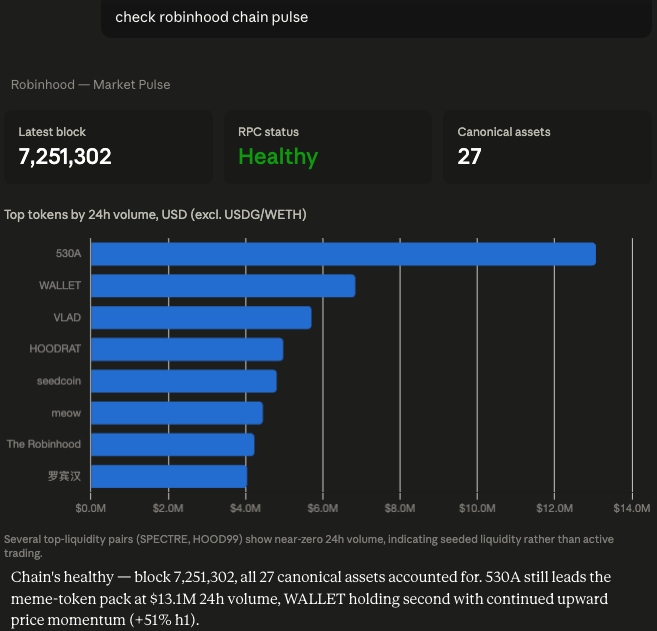The height and width of the screenshot is (631, 657).
Task: Click the meow volume bar
Action: [x=177, y=413]
